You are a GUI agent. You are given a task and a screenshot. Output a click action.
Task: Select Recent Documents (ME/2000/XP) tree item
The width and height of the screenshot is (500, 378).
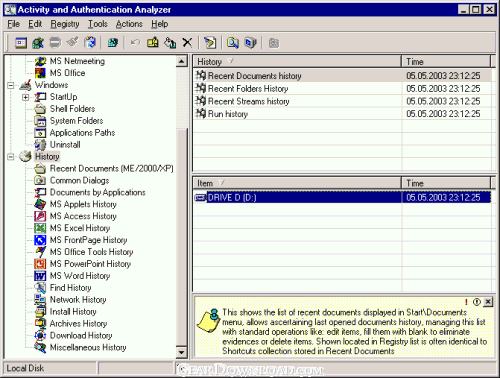point(112,169)
